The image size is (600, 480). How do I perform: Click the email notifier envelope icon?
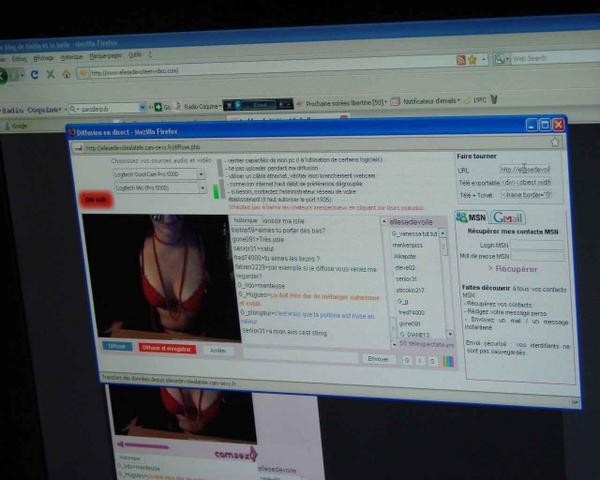(395, 102)
